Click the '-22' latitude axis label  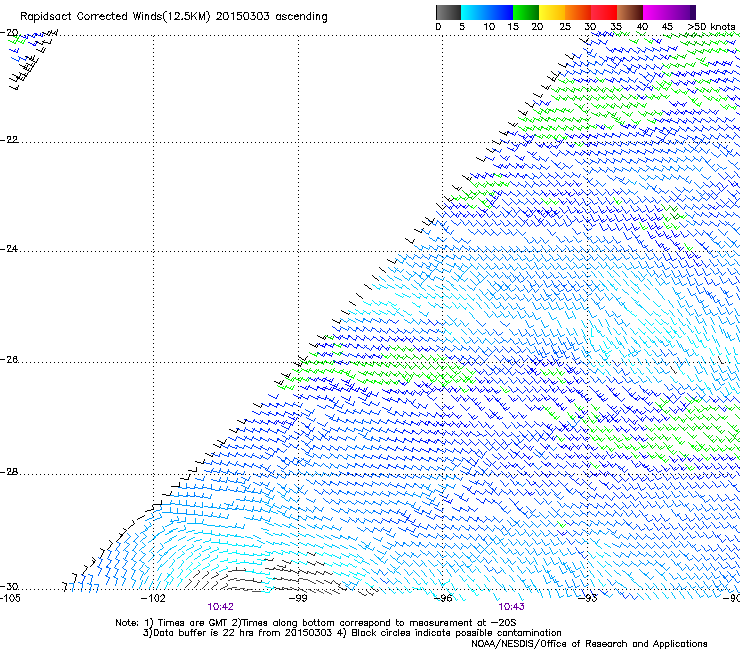click(9, 140)
